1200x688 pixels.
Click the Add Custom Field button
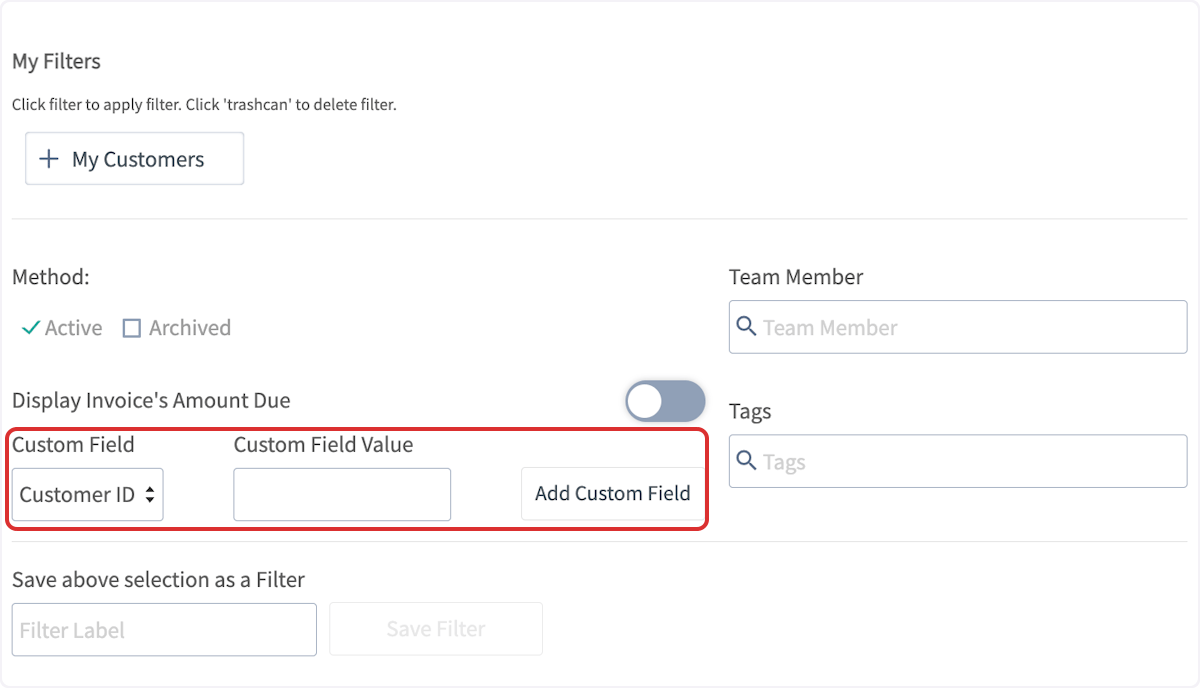tap(612, 493)
